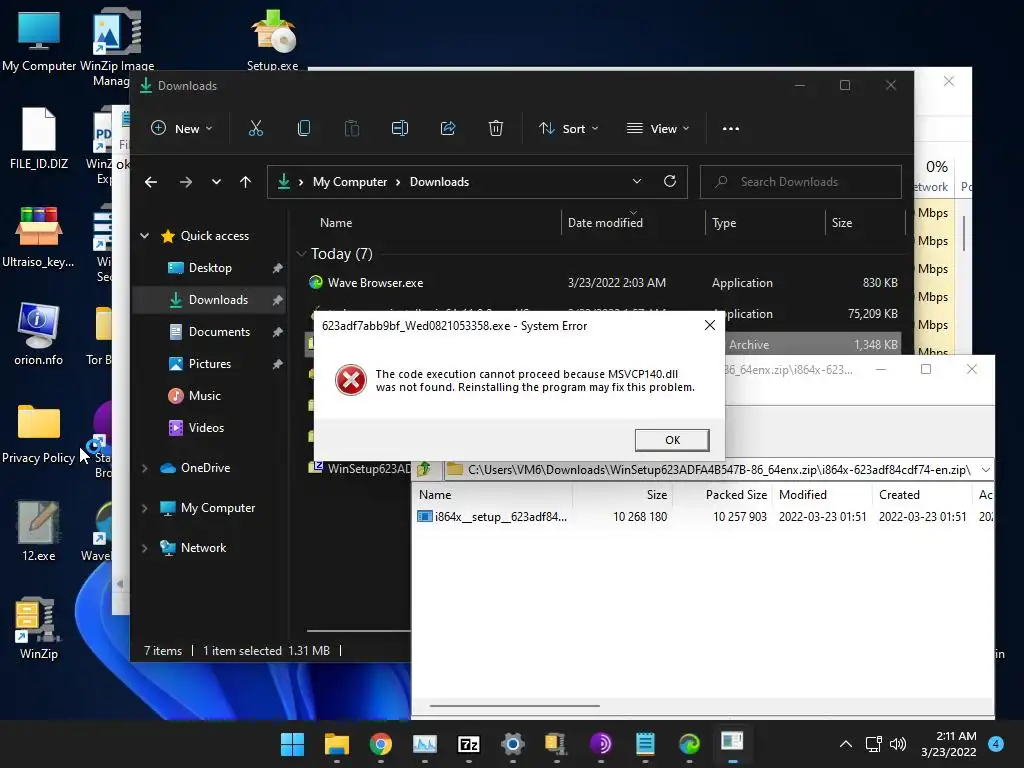This screenshot has height=768, width=1024.
Task: Click Downloads in address breadcrumb
Action: tap(440, 182)
